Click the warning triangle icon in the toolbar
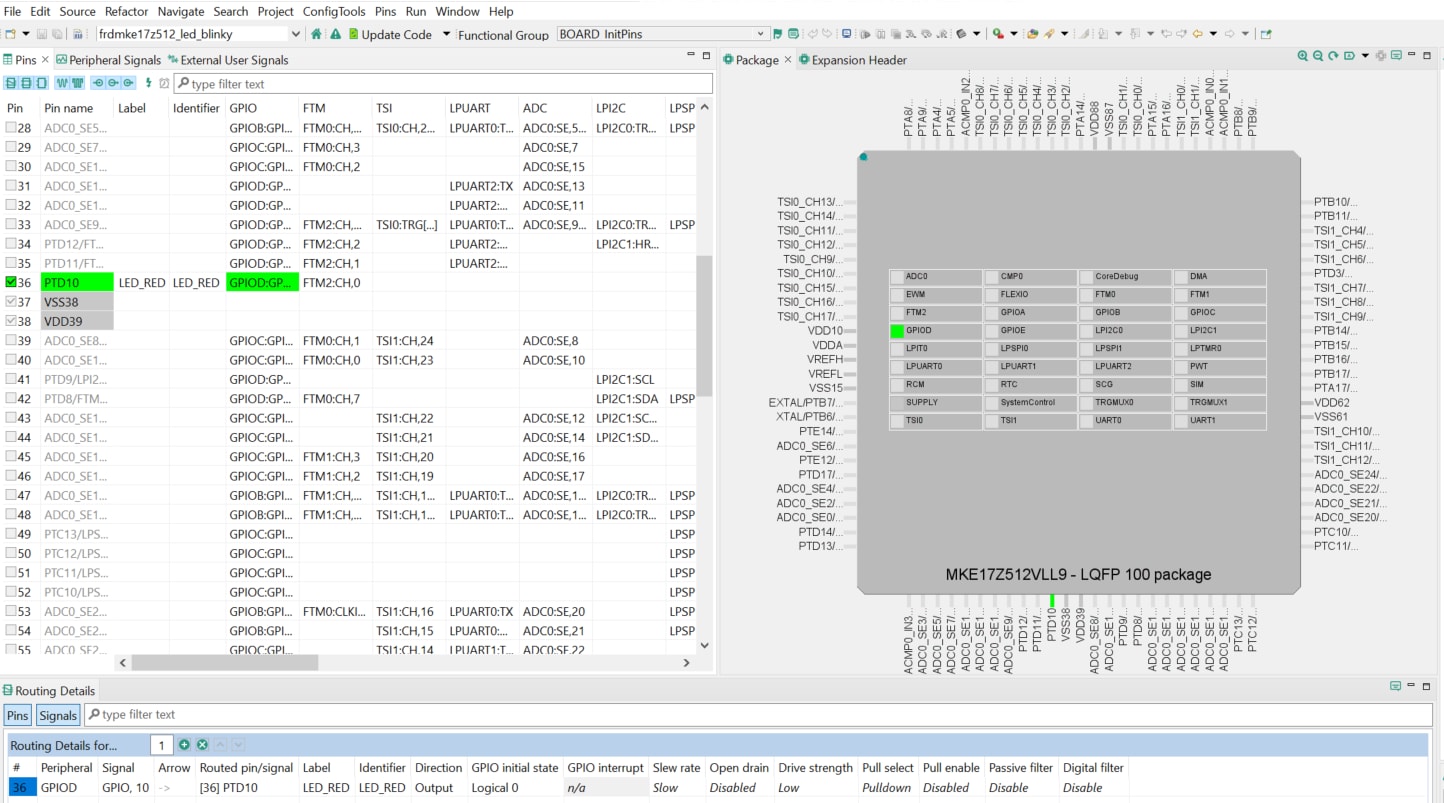 [336, 34]
